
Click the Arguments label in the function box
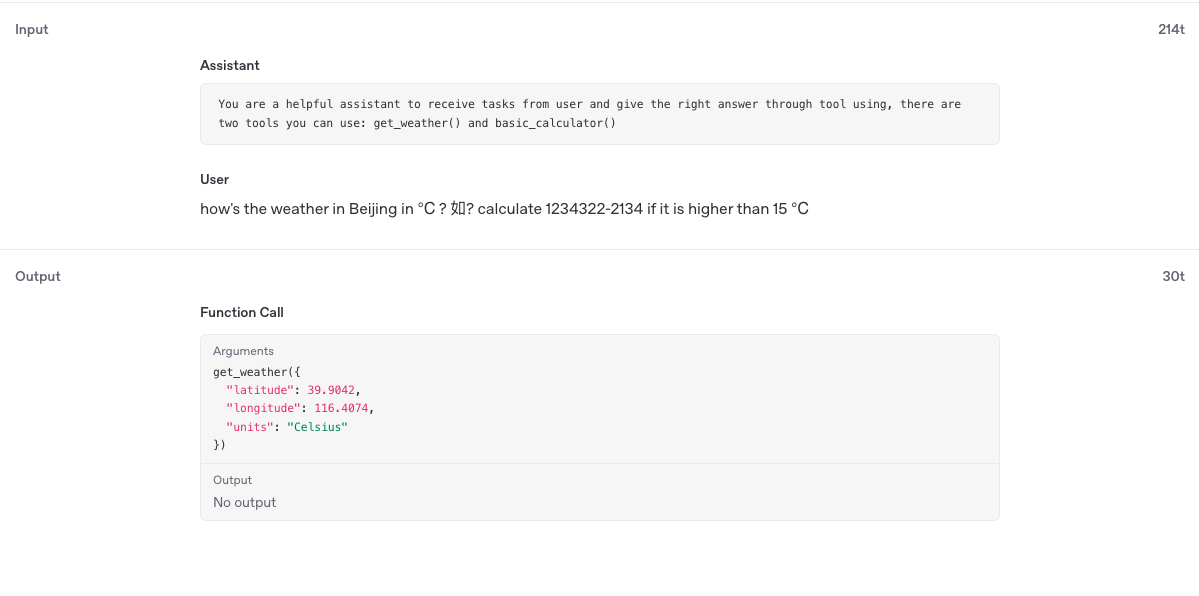click(x=243, y=351)
